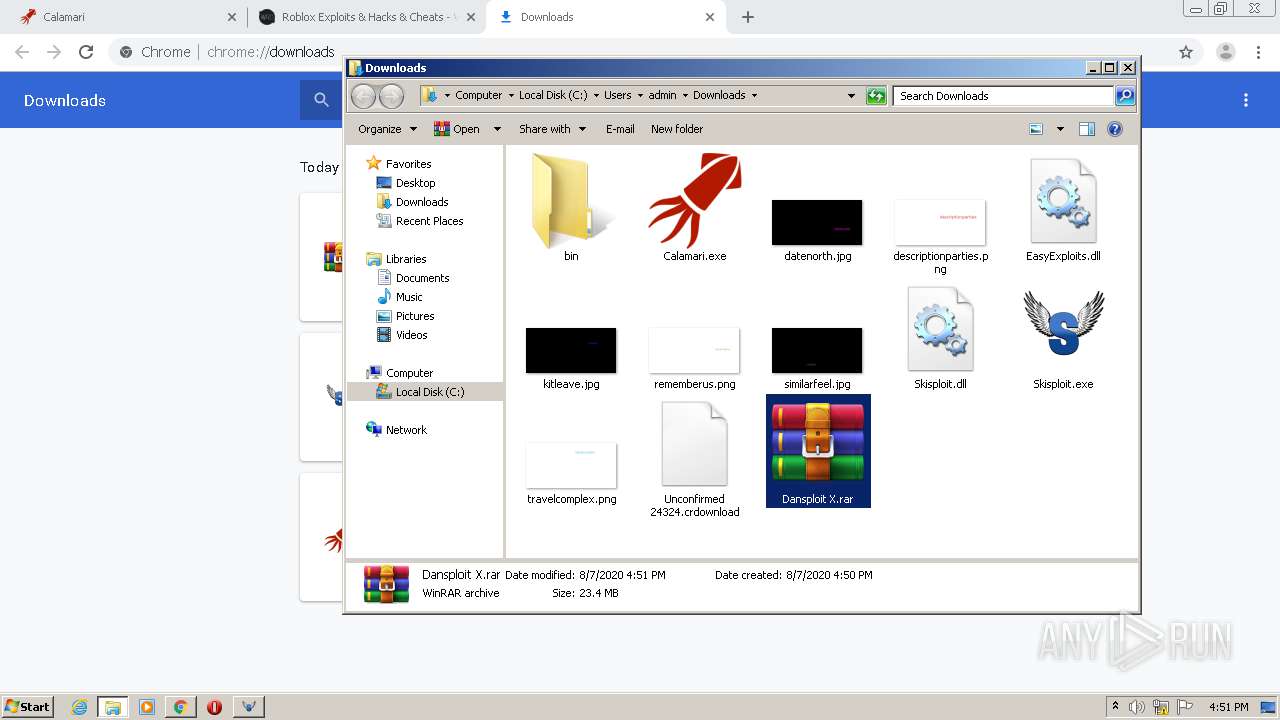Open Chrome main menu dots
Screen dimensions: 1280x720
pos(1260,52)
